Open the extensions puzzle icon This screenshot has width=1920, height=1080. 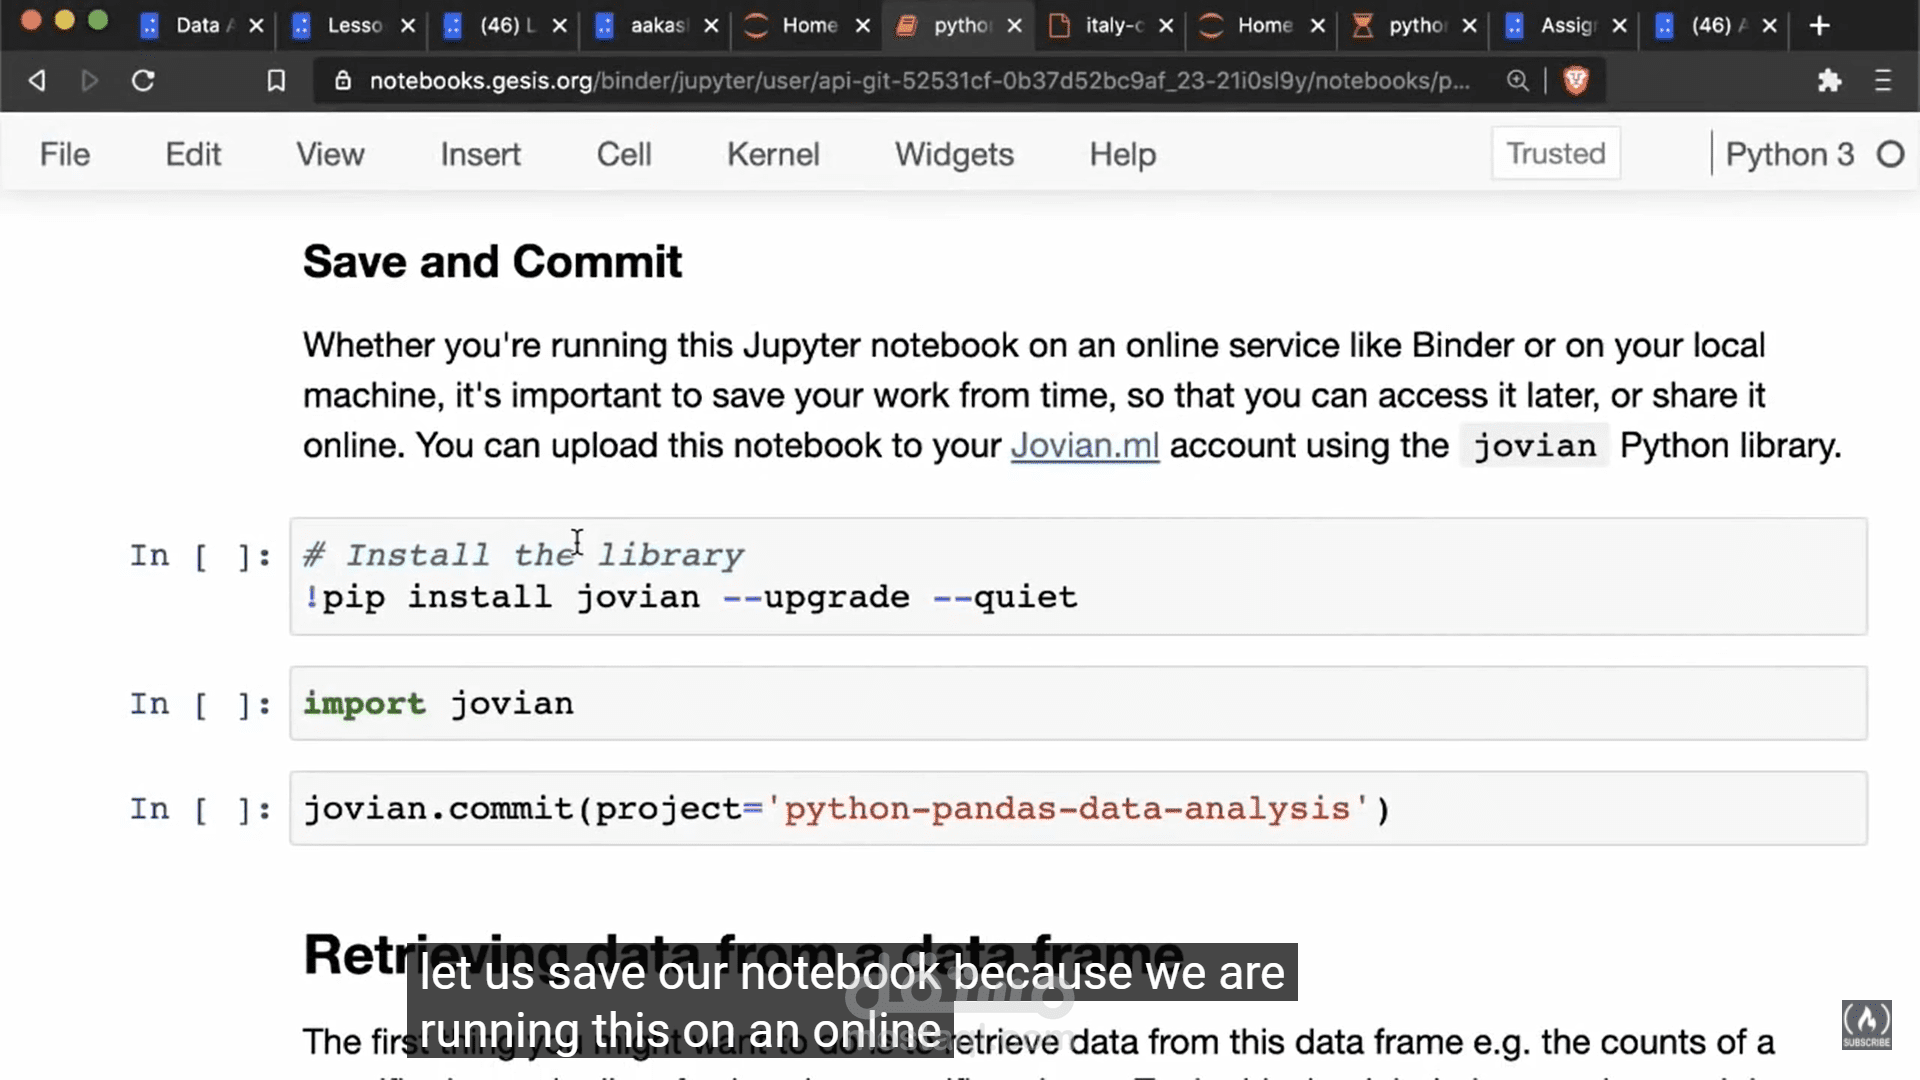pyautogui.click(x=1829, y=80)
